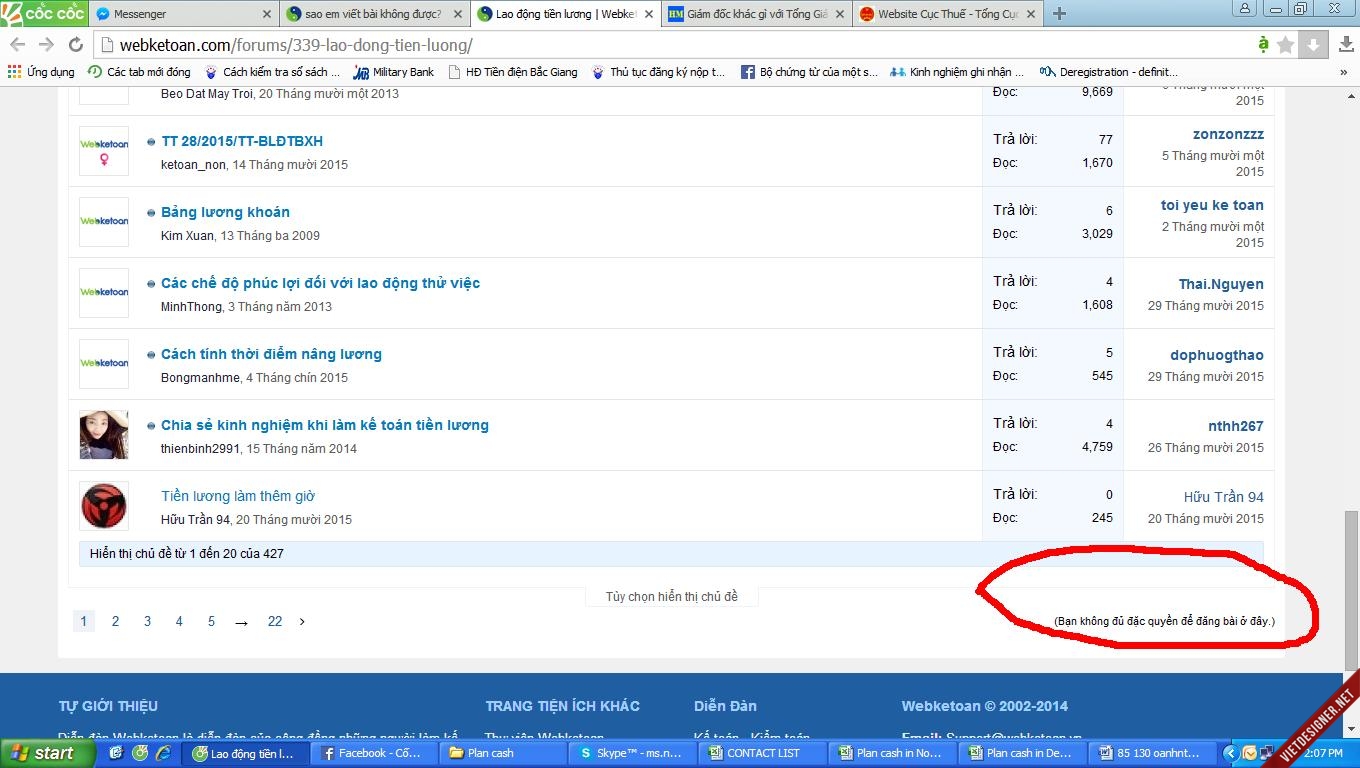Image resolution: width=1360 pixels, height=768 pixels.
Task: Switch to 'Website Cục Thuế' tab
Action: (x=939, y=14)
